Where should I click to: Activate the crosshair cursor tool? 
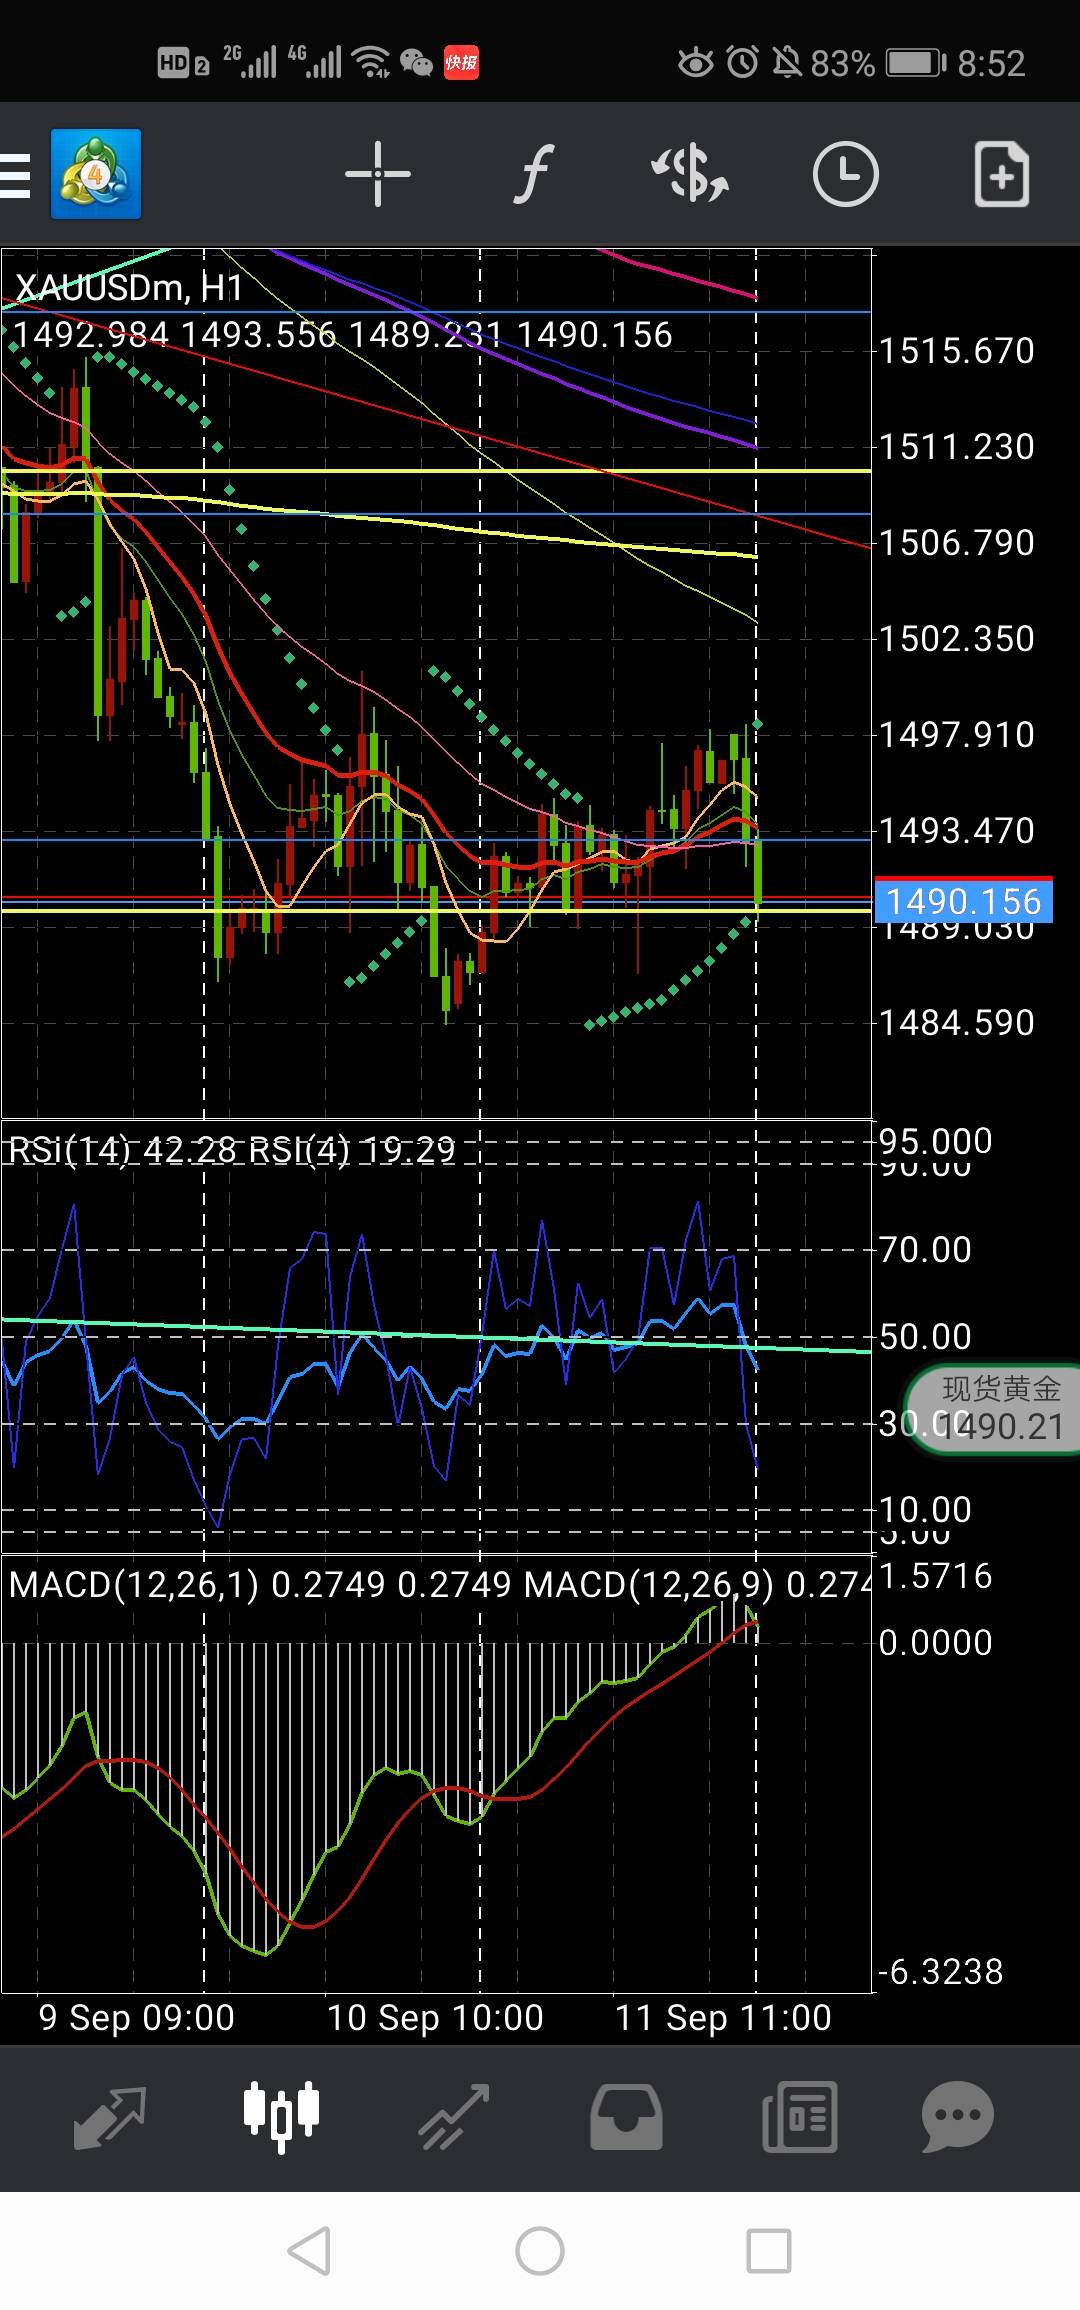378,174
